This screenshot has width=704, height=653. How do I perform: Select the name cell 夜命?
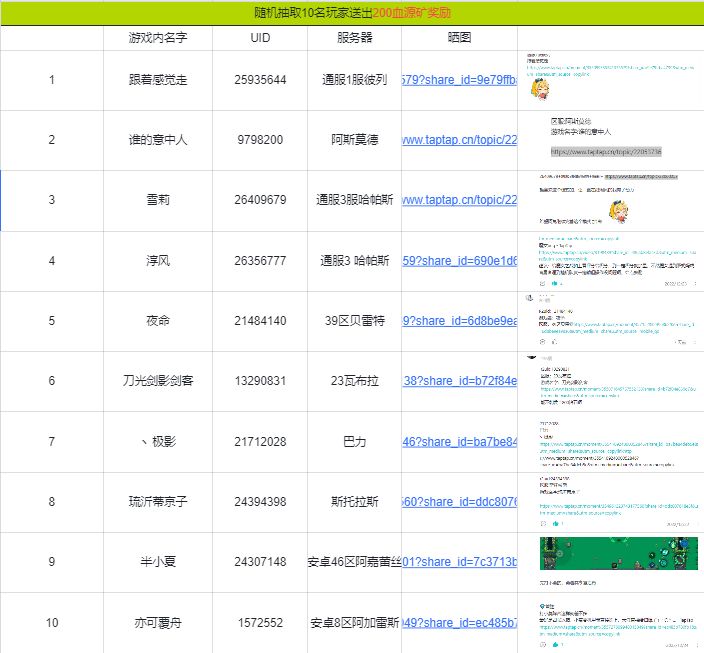pos(158,321)
